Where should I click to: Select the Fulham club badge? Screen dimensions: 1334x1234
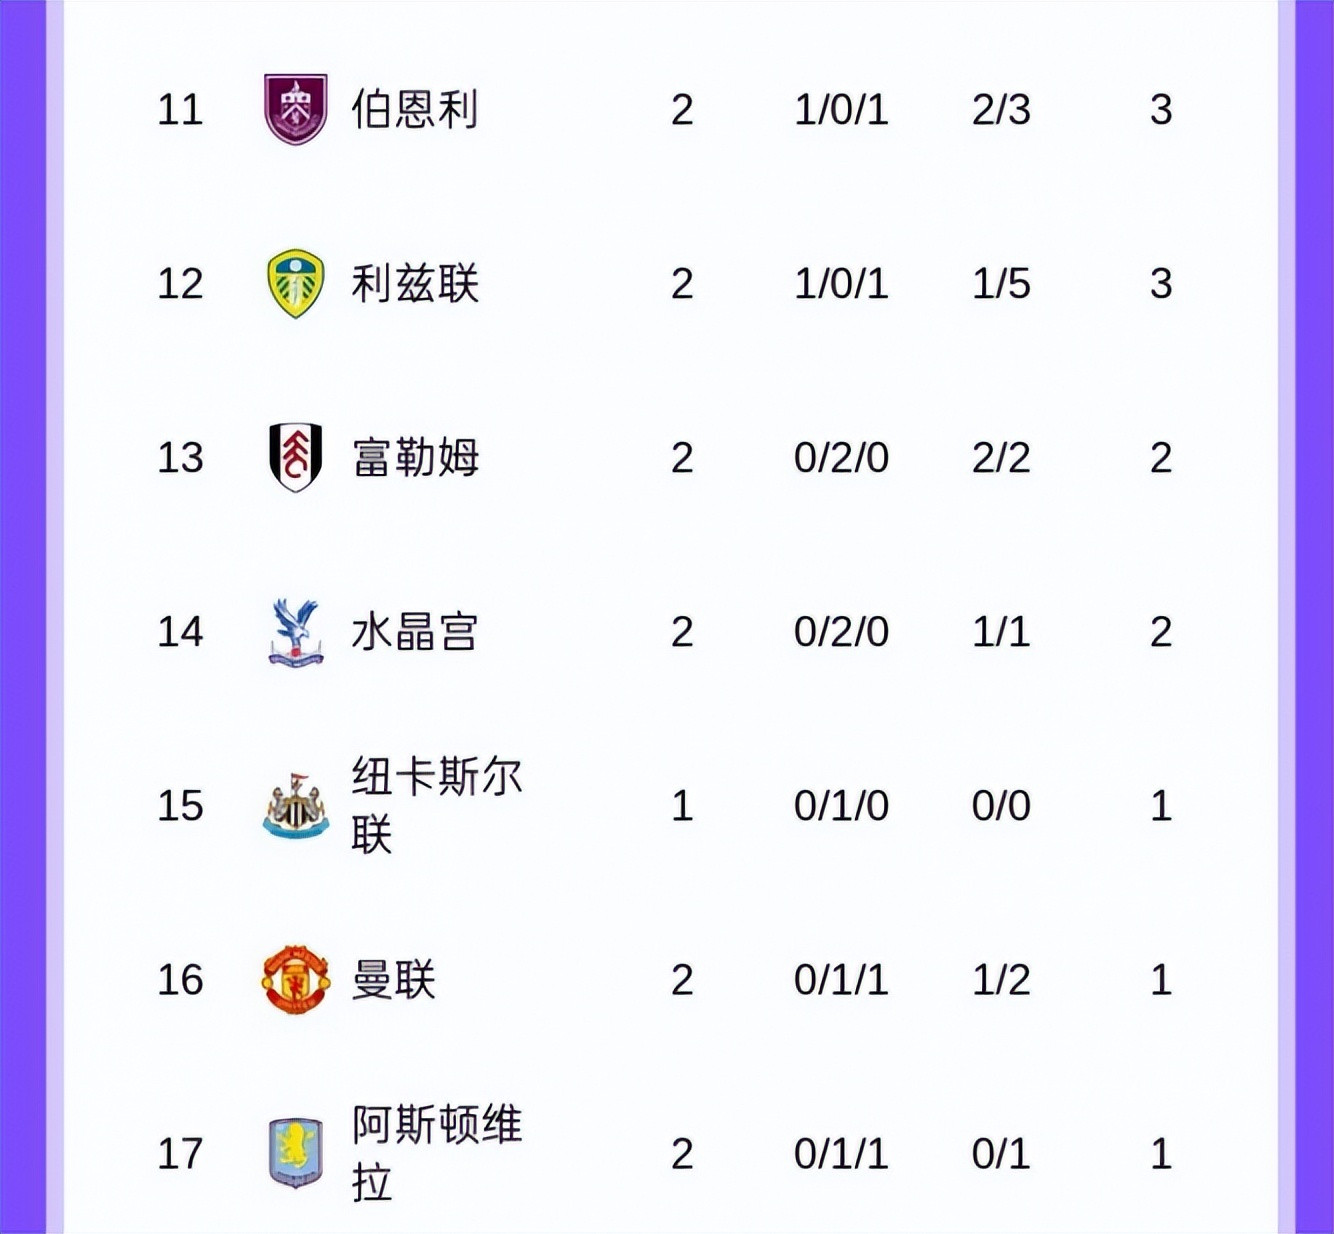tap(295, 457)
